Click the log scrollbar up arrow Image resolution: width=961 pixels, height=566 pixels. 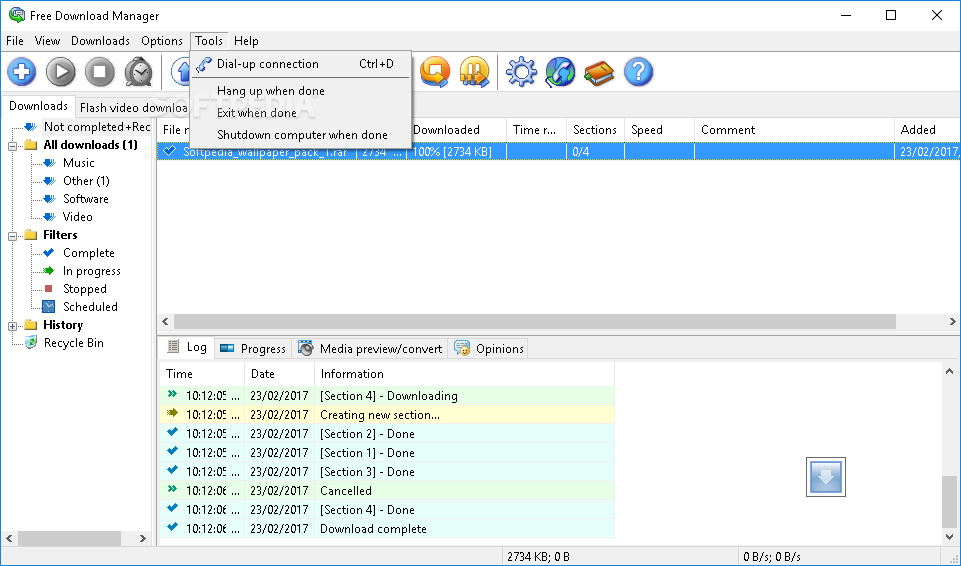pyautogui.click(x=949, y=371)
